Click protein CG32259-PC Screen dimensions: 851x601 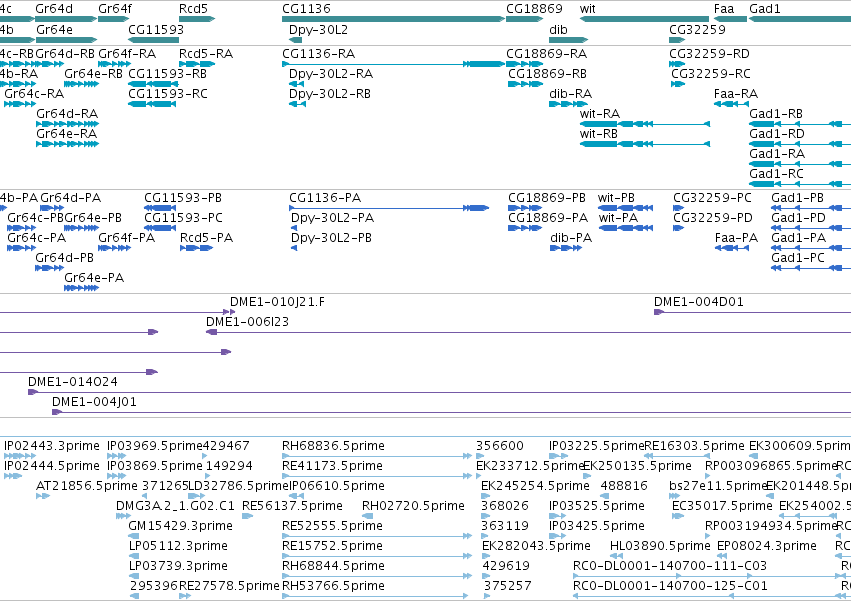(x=678, y=208)
